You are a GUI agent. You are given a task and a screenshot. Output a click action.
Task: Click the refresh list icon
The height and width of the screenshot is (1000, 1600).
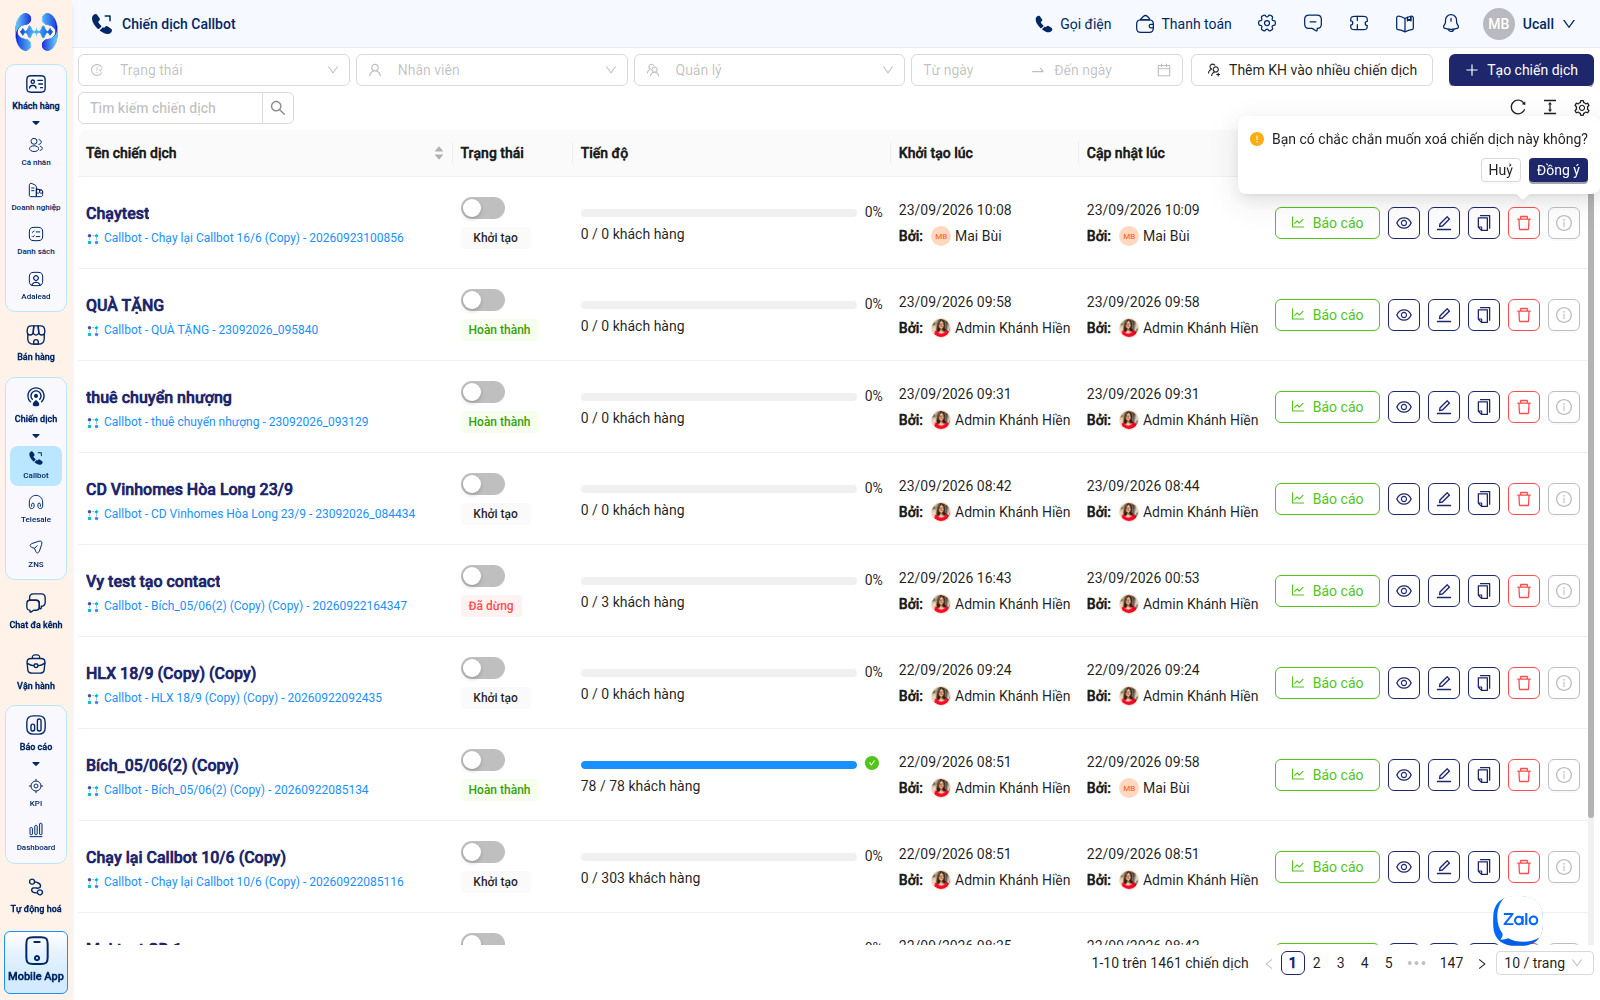point(1517,107)
